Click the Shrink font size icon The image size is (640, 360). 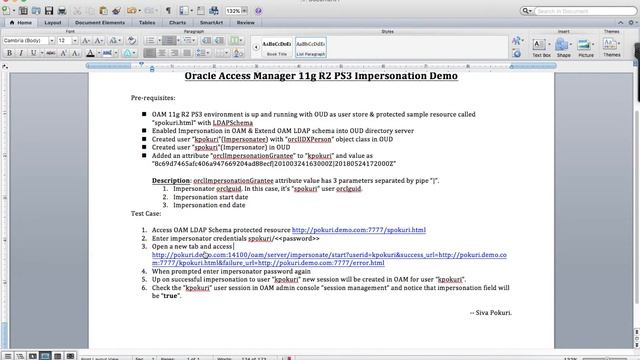[99, 40]
